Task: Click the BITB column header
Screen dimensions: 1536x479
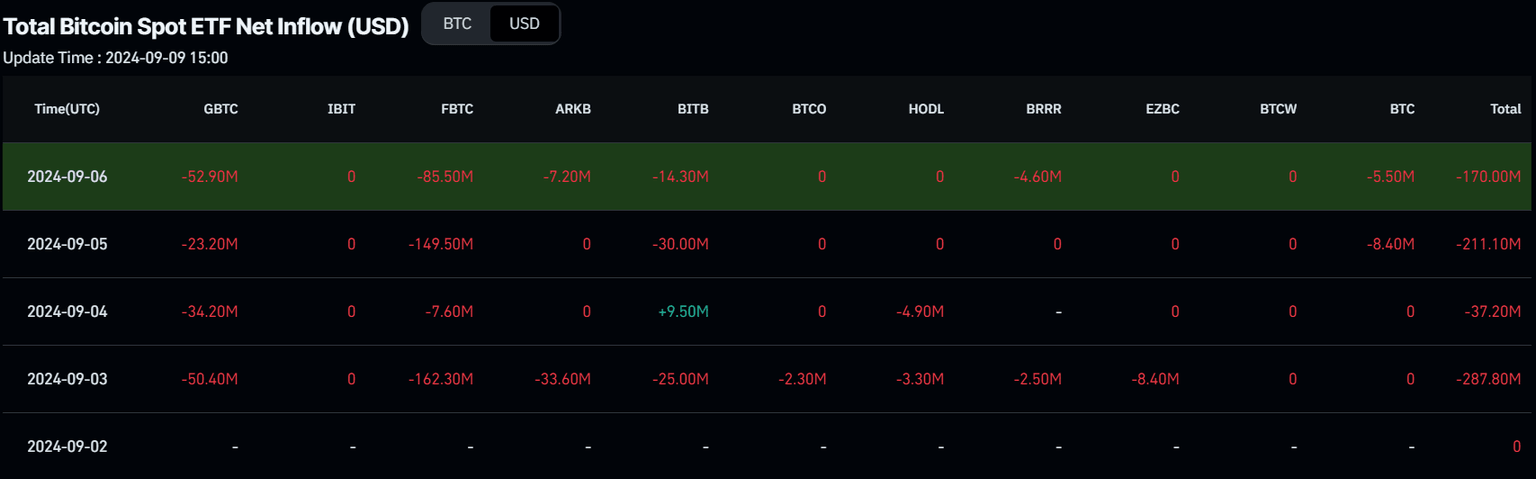Action: point(692,109)
